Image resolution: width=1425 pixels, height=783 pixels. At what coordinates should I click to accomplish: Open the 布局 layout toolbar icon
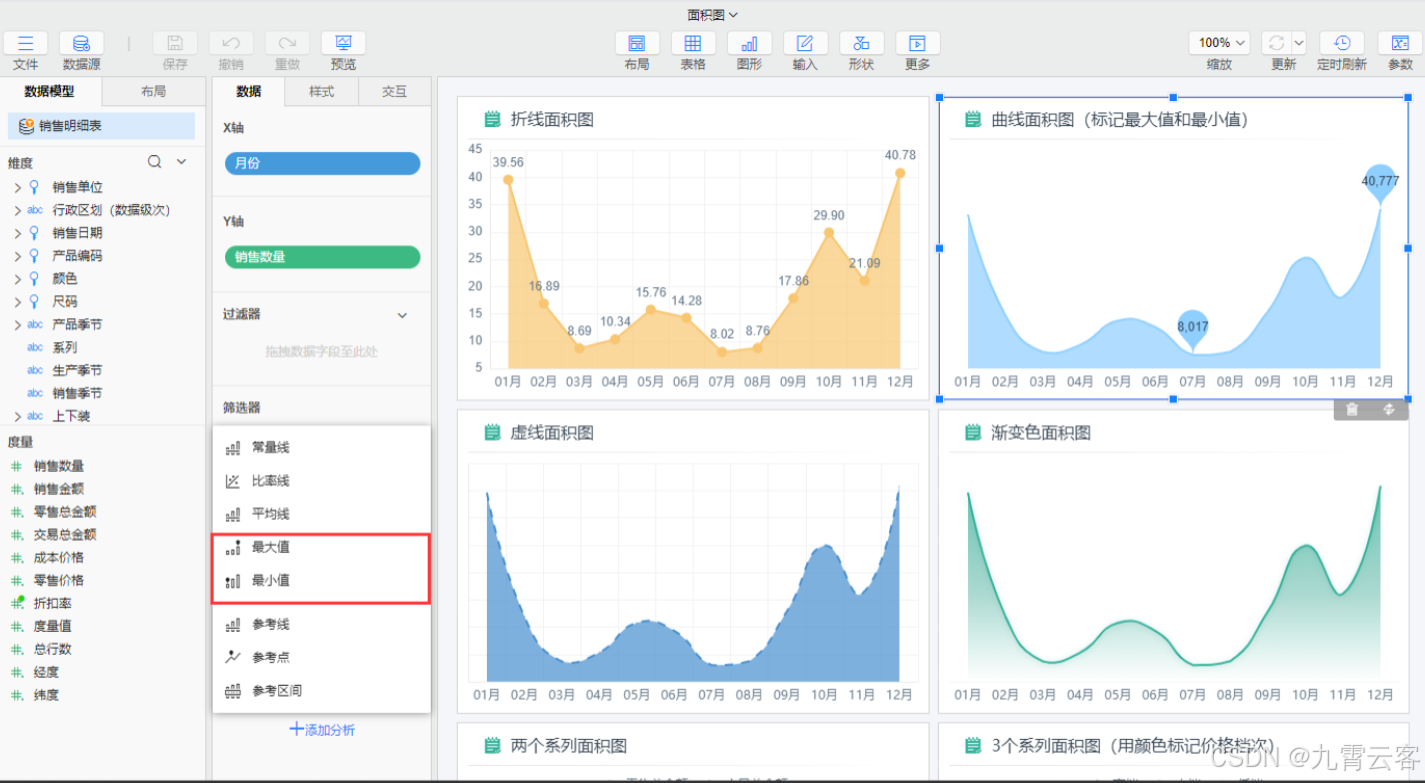click(636, 43)
